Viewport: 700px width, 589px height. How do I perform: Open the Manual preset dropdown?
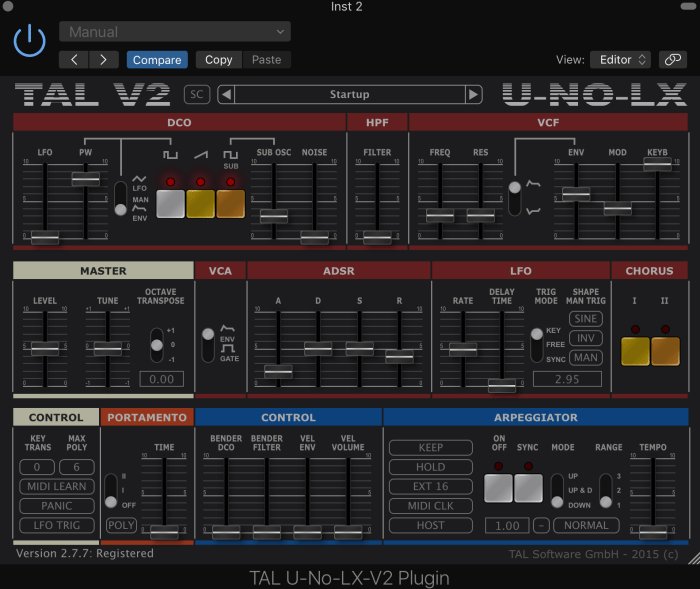click(x=175, y=32)
